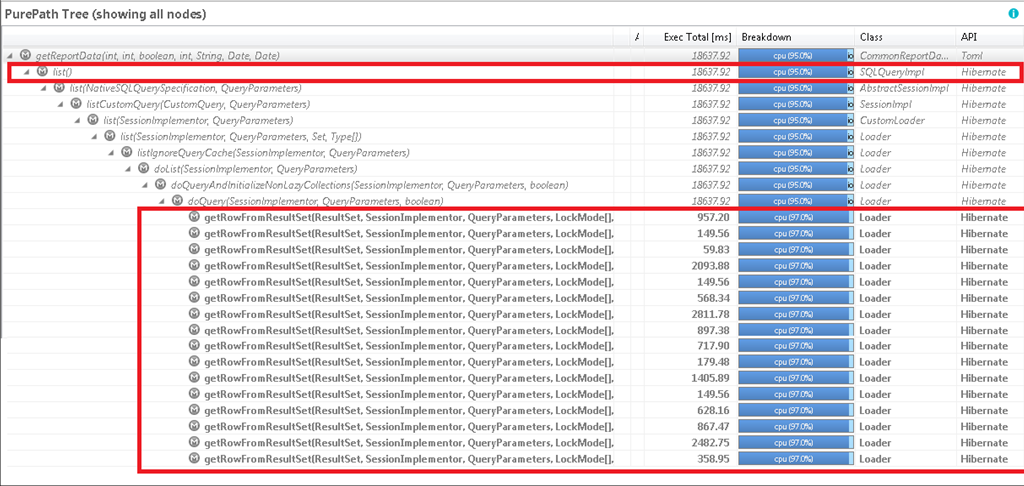Click the Class column header

(x=871, y=37)
